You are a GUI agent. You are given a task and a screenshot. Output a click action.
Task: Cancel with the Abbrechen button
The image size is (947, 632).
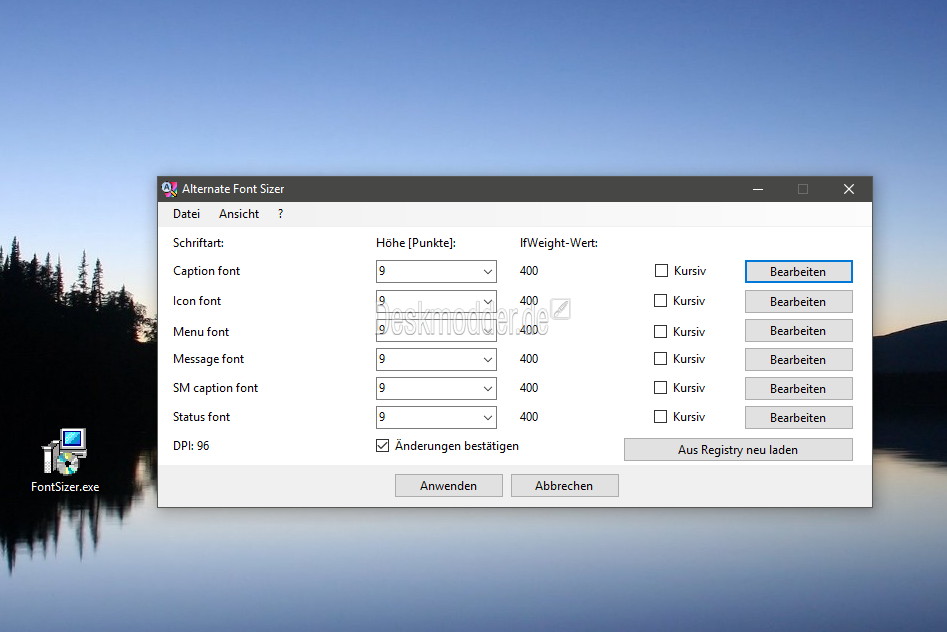(x=565, y=486)
